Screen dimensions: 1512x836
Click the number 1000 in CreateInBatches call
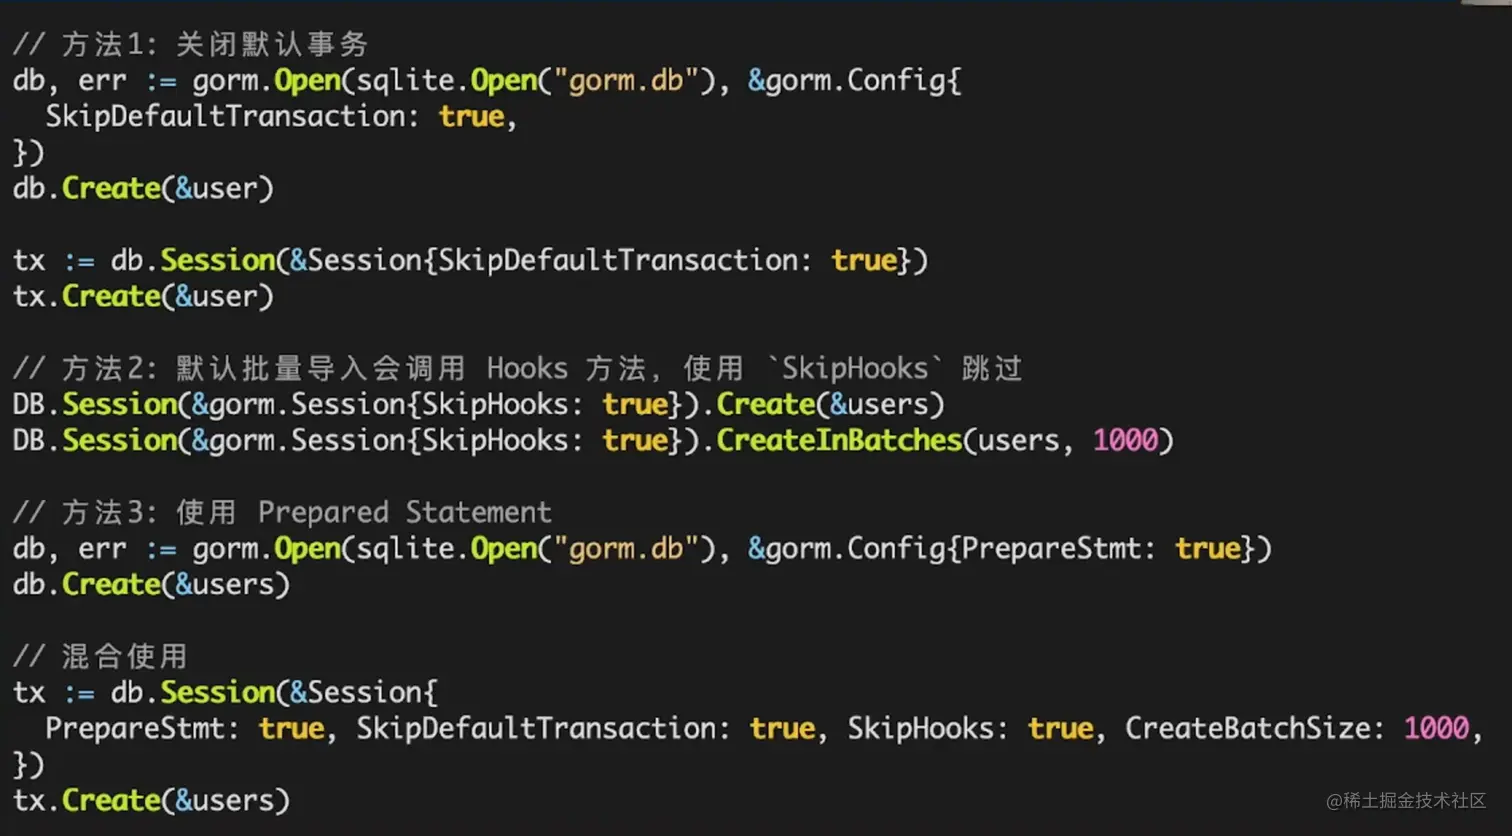(x=1125, y=440)
